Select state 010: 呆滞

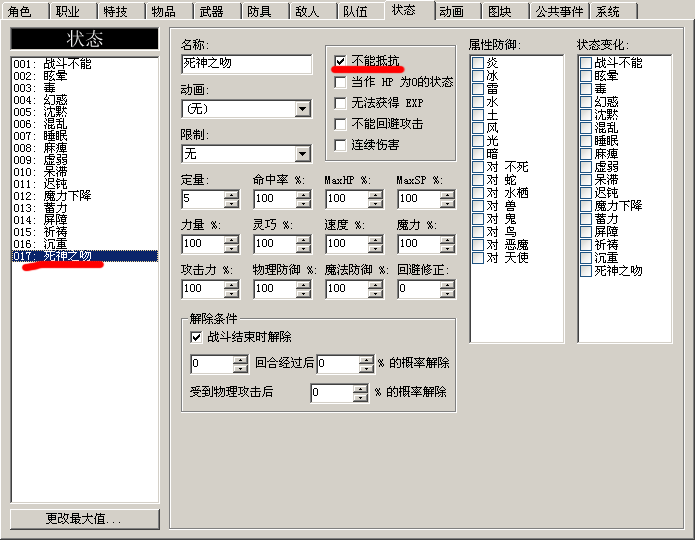pyautogui.click(x=85, y=172)
